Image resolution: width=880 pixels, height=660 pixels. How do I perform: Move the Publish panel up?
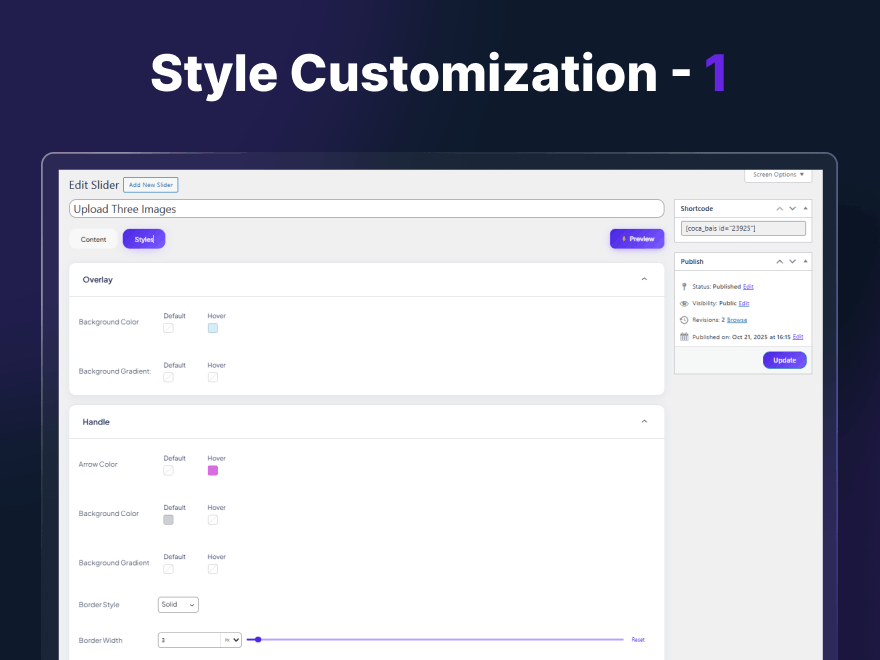click(780, 261)
